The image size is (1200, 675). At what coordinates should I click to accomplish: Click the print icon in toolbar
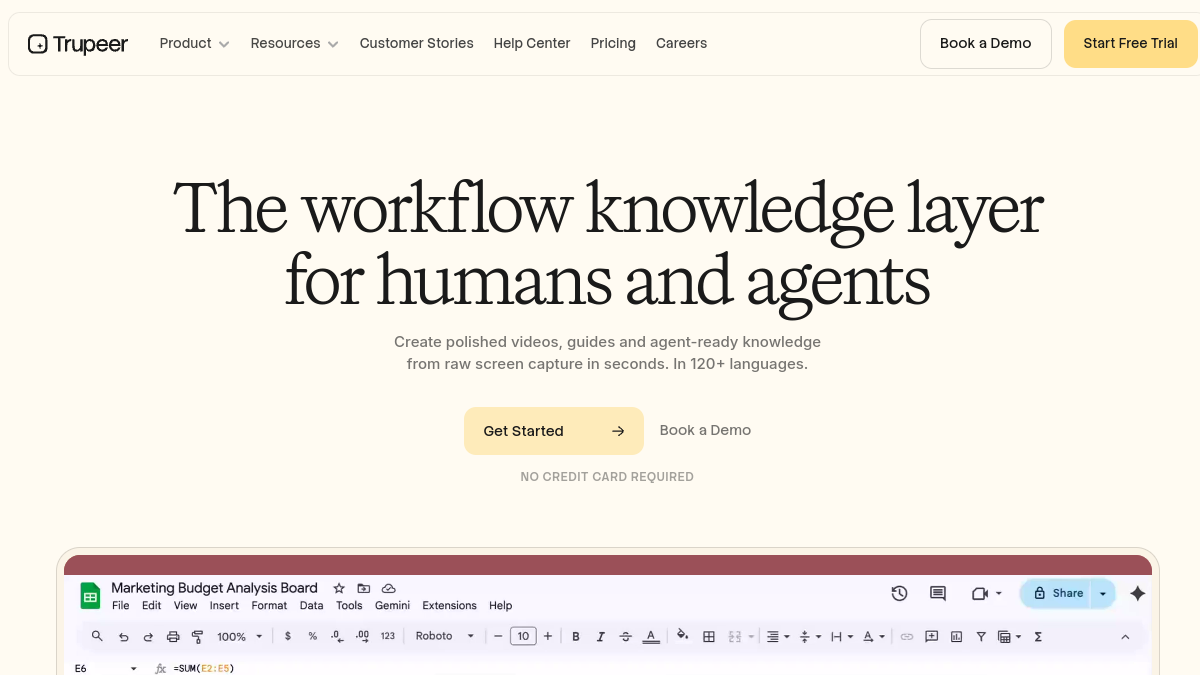click(x=173, y=636)
